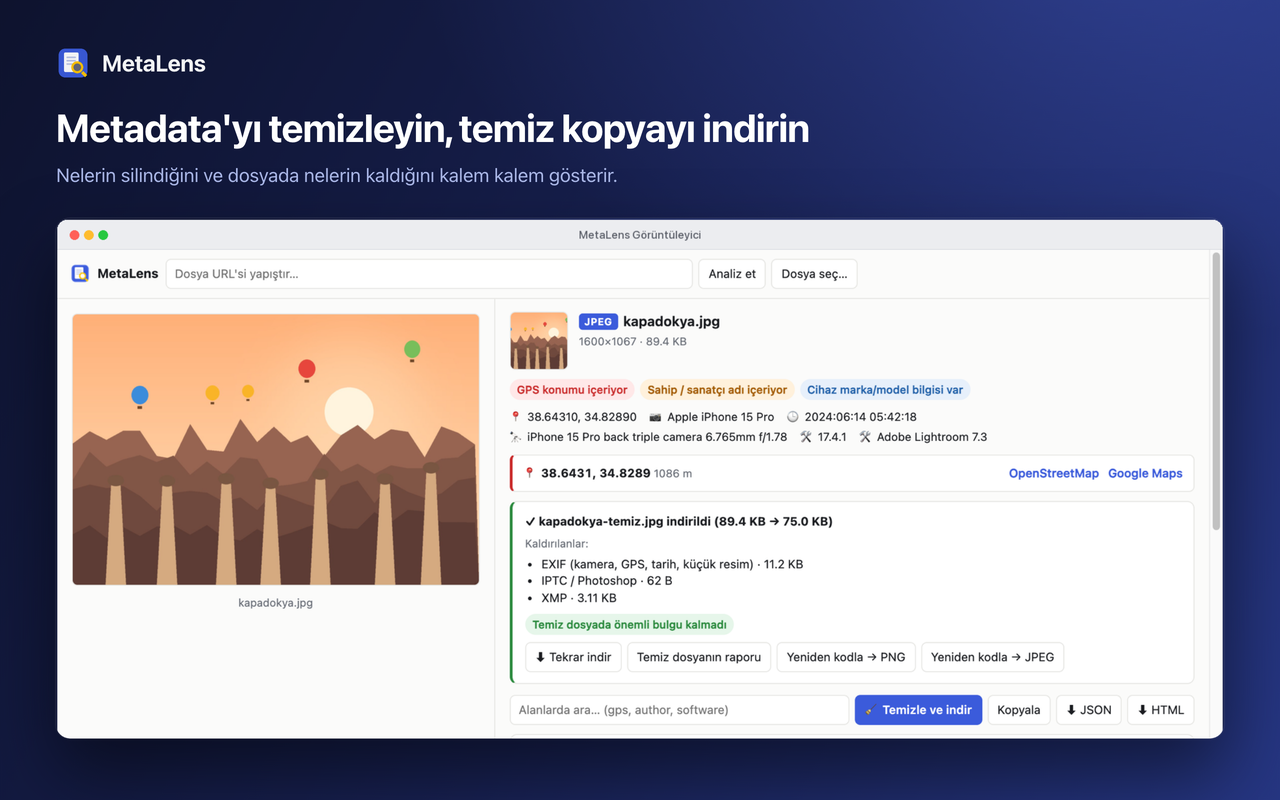Click the camera icon beside Apple iPhone 15 Pro

[x=655, y=417]
